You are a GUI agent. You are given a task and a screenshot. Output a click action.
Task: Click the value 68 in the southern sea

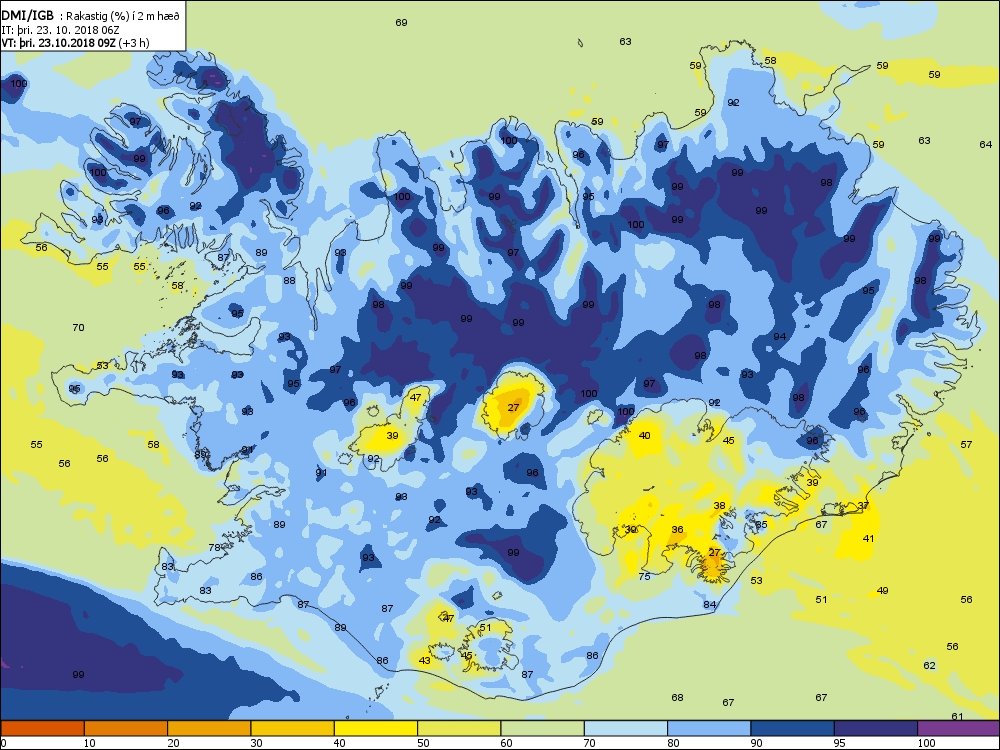[x=677, y=697]
